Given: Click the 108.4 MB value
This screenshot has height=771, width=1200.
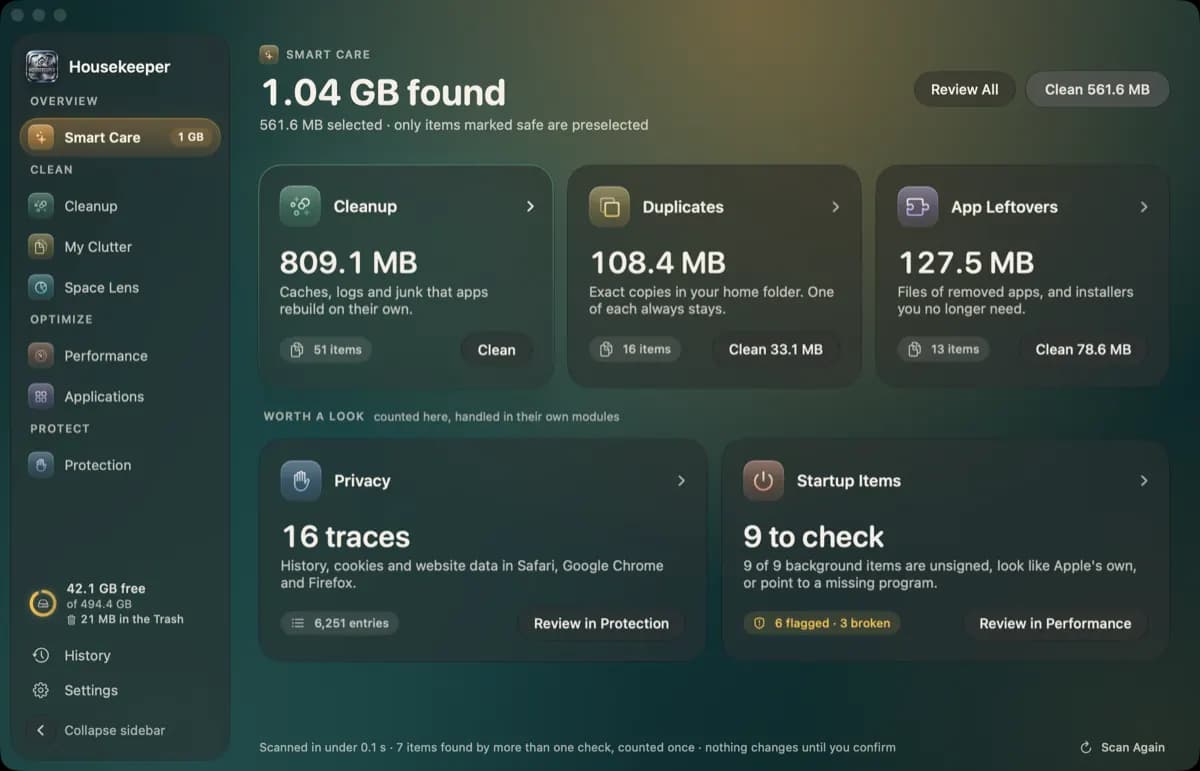Looking at the screenshot, I should tap(658, 262).
